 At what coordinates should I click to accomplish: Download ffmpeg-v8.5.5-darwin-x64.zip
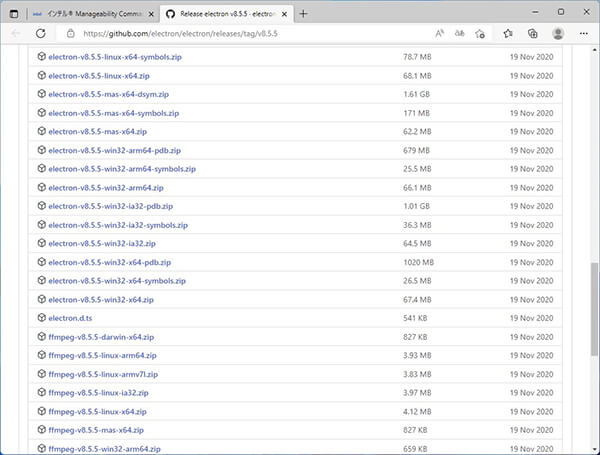click(101, 337)
